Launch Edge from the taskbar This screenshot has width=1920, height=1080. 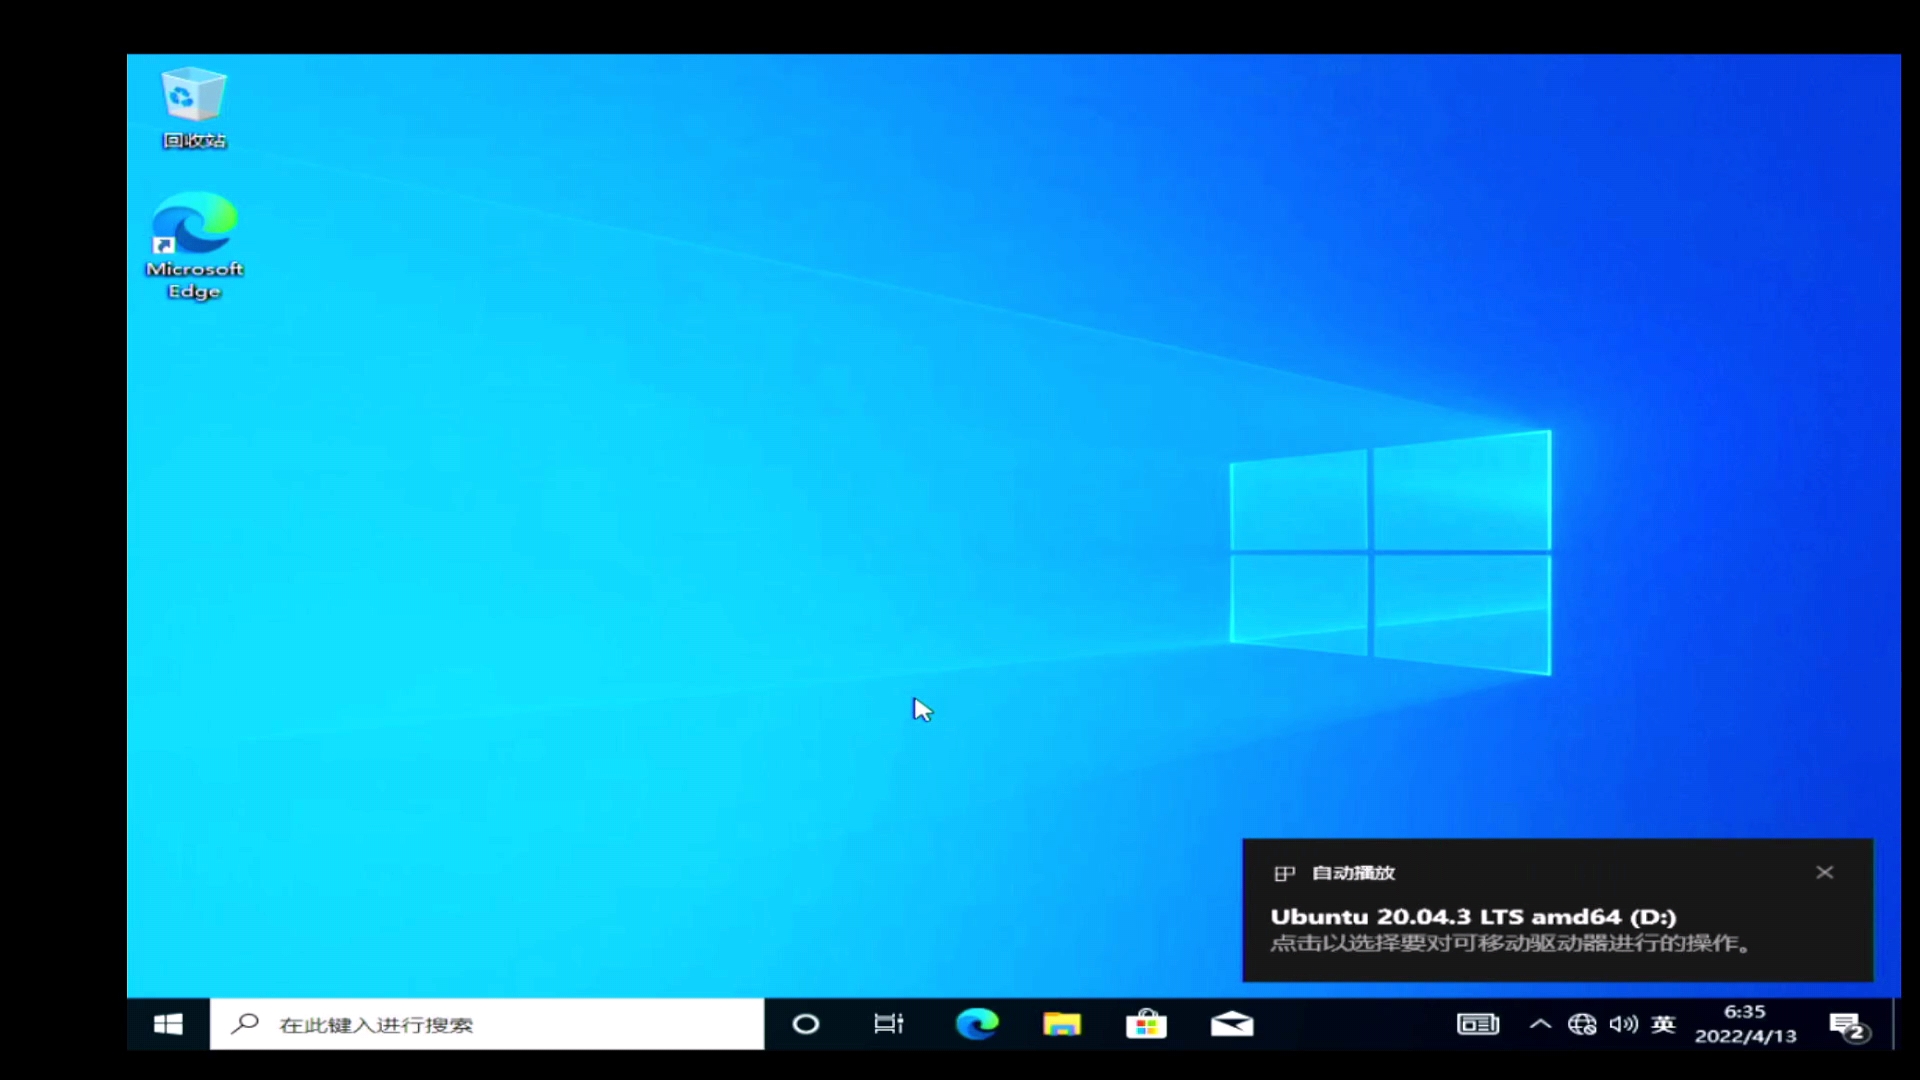coord(977,1024)
